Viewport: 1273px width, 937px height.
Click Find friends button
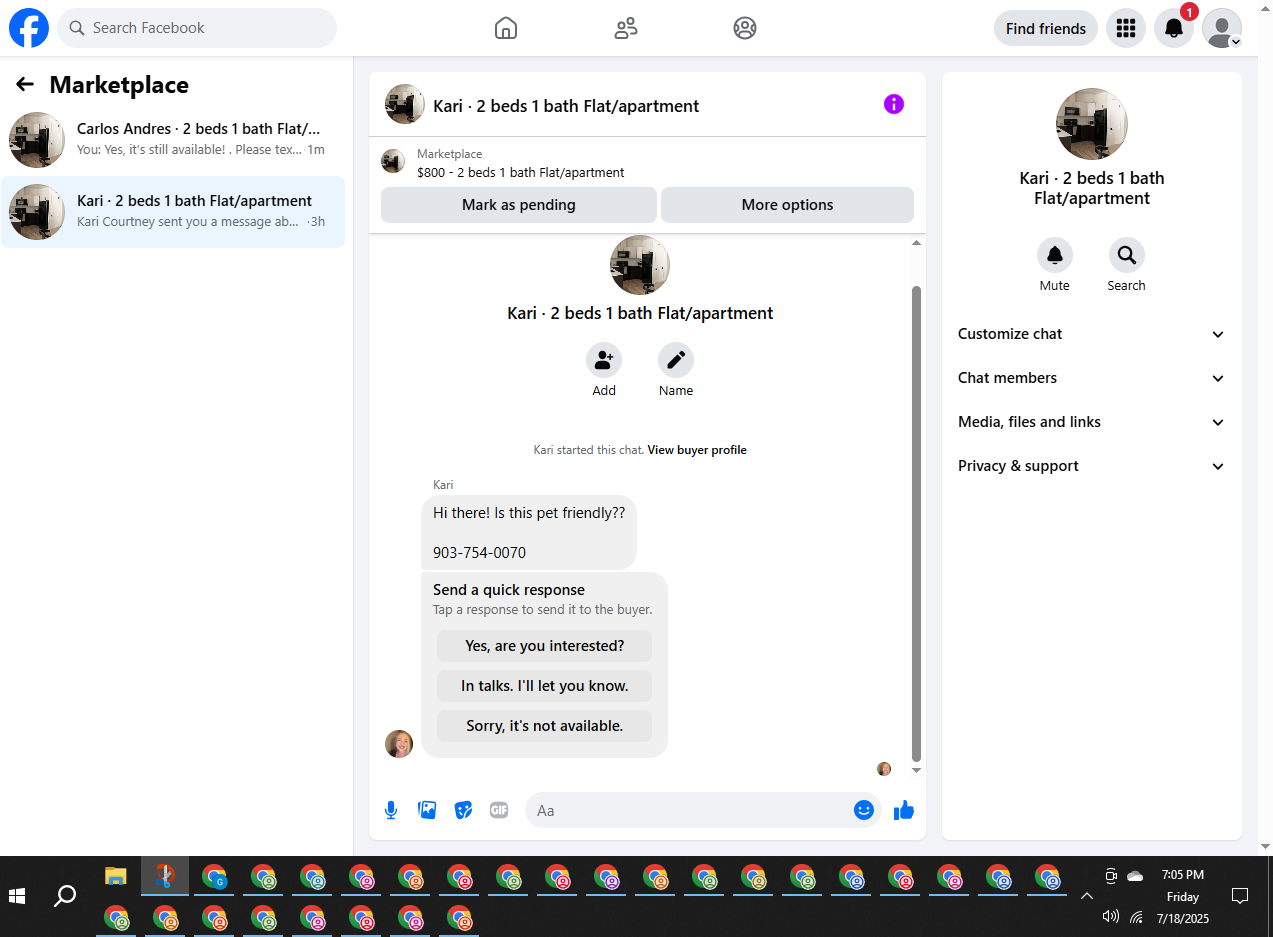coord(1046,28)
